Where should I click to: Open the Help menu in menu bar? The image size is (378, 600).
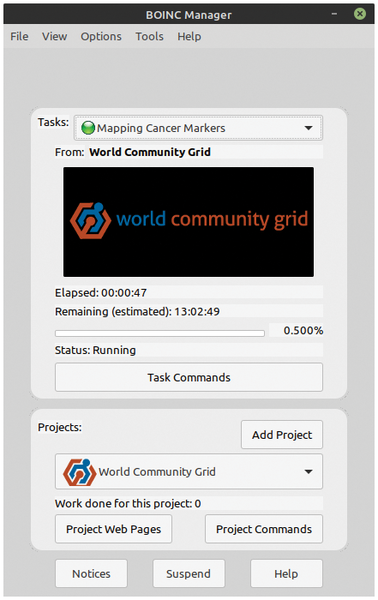coord(189,36)
